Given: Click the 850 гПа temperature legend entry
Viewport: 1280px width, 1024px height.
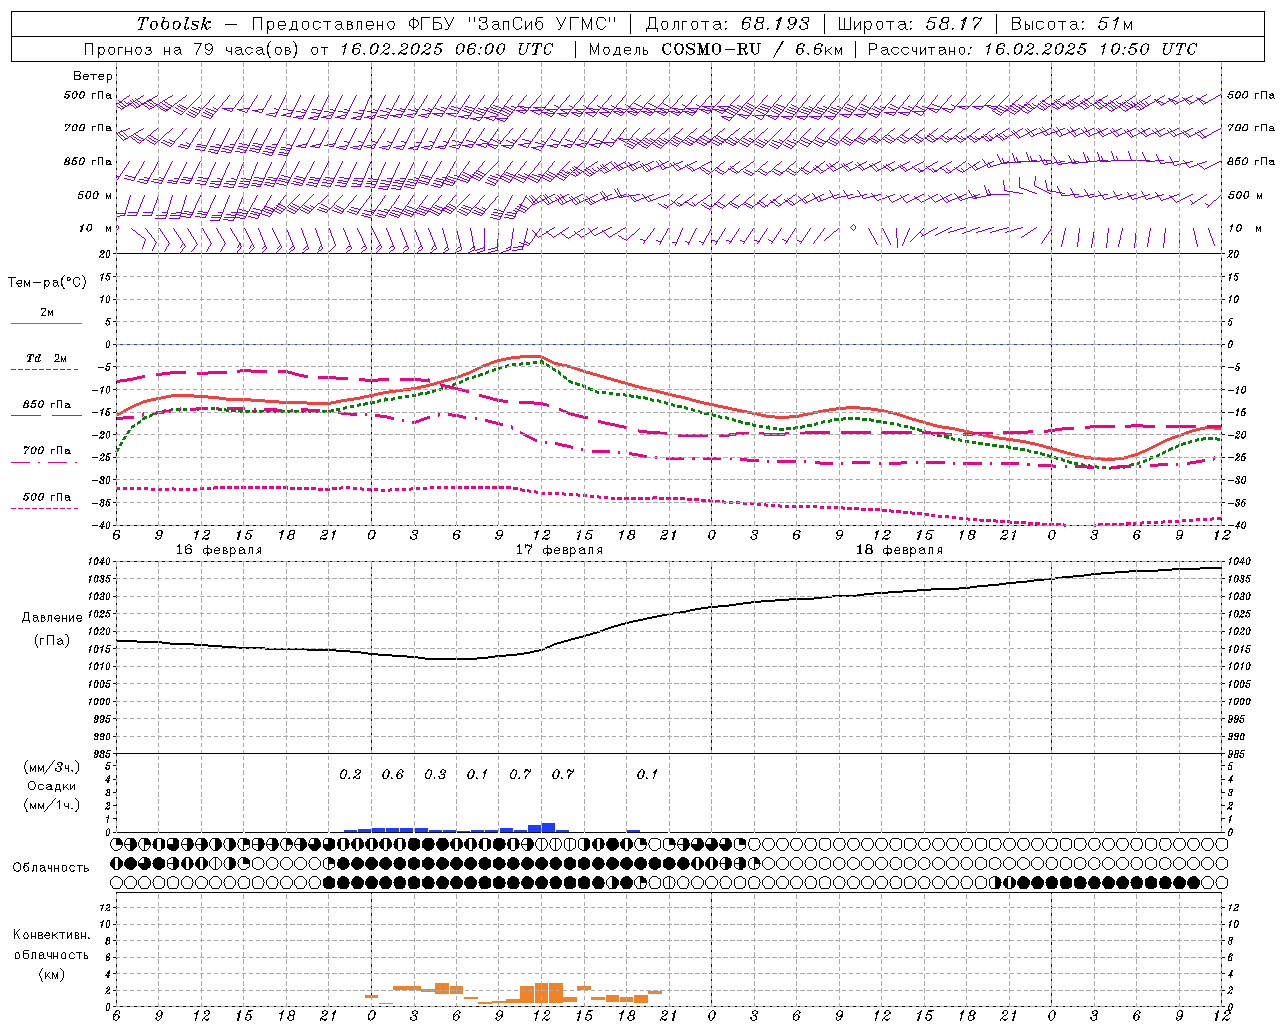Looking at the screenshot, I should pyautogui.click(x=47, y=405).
